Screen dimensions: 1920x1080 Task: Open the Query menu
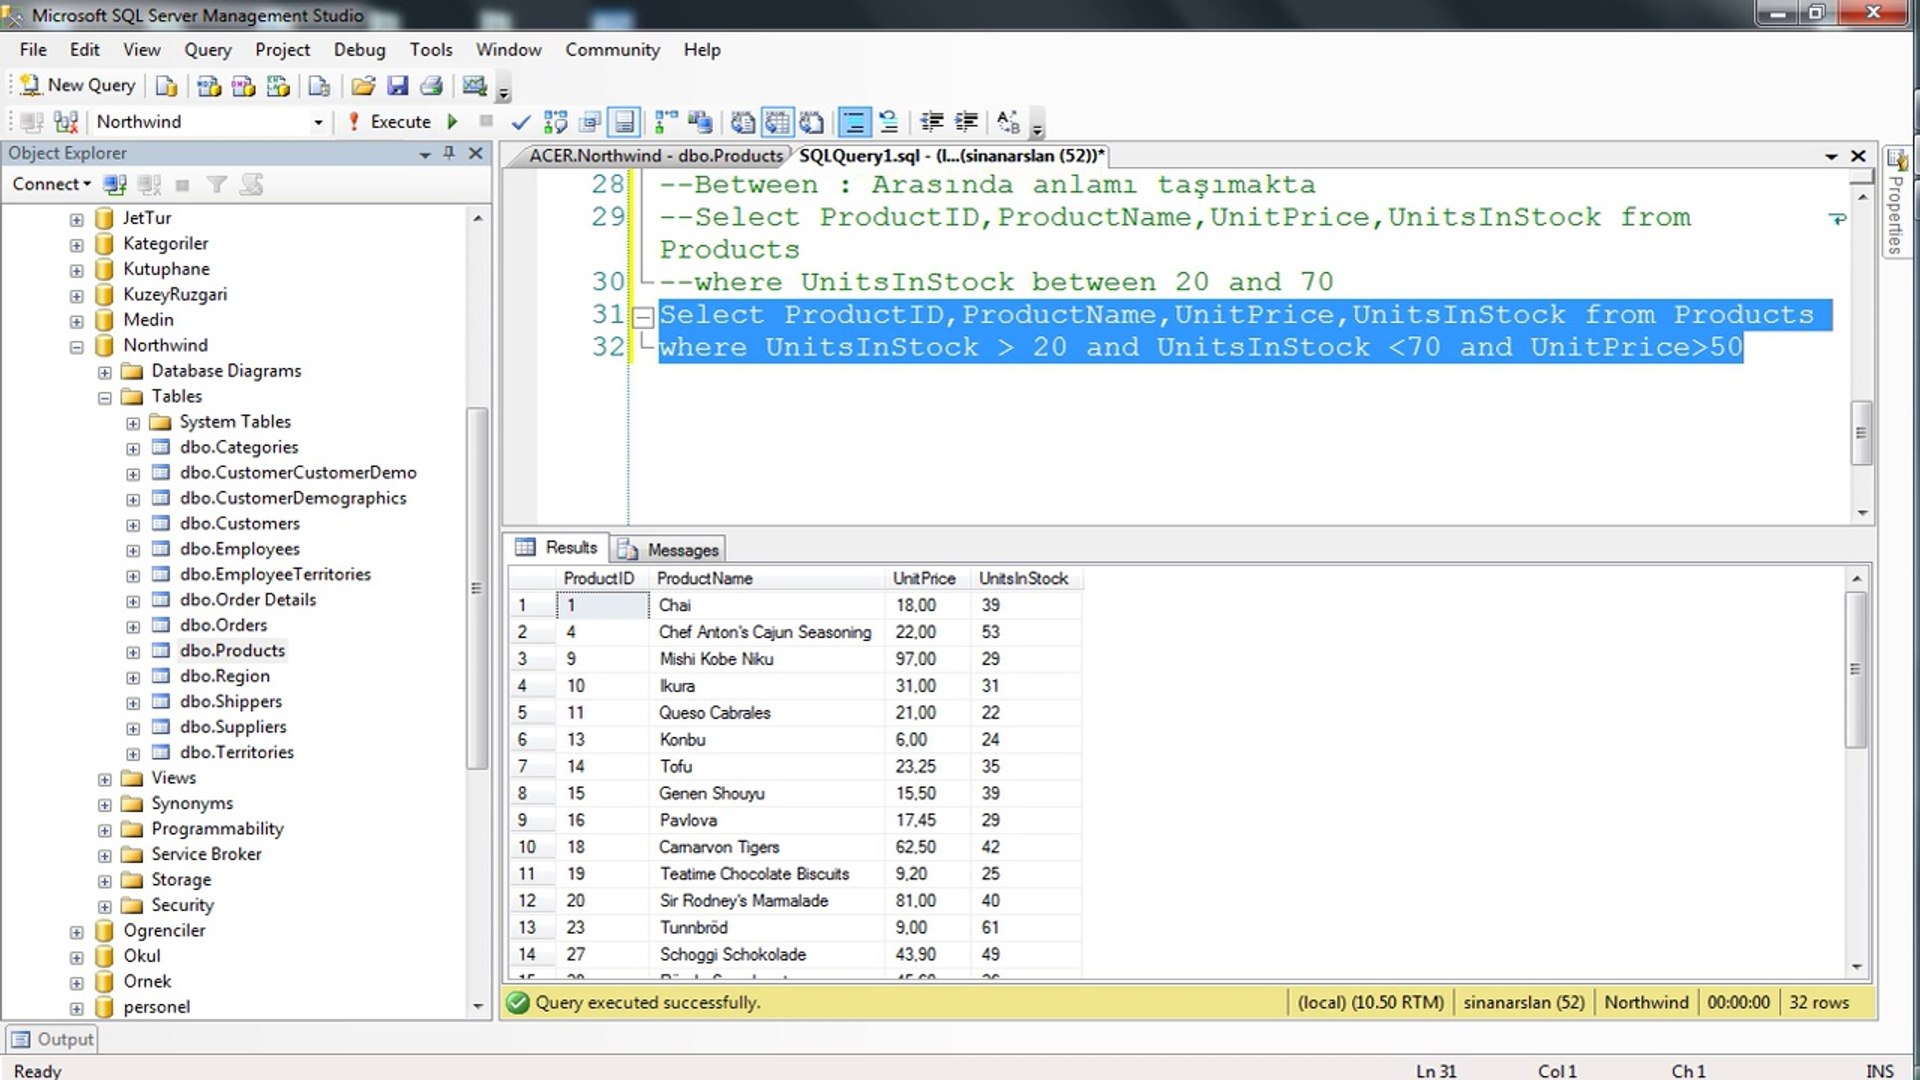pos(207,50)
